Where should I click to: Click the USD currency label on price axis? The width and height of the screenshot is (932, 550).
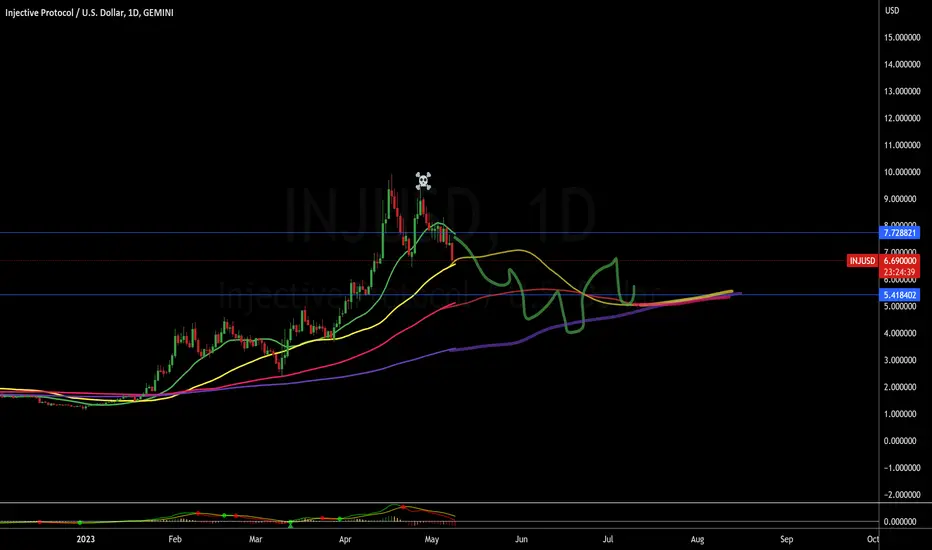[x=892, y=11]
